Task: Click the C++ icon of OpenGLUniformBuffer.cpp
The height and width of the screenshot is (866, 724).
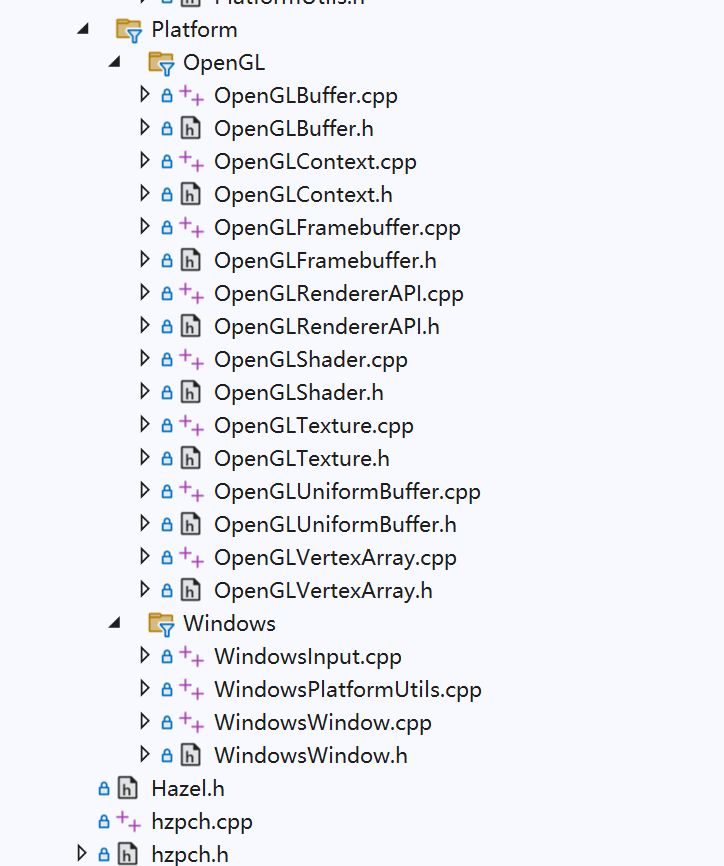Action: point(192,491)
